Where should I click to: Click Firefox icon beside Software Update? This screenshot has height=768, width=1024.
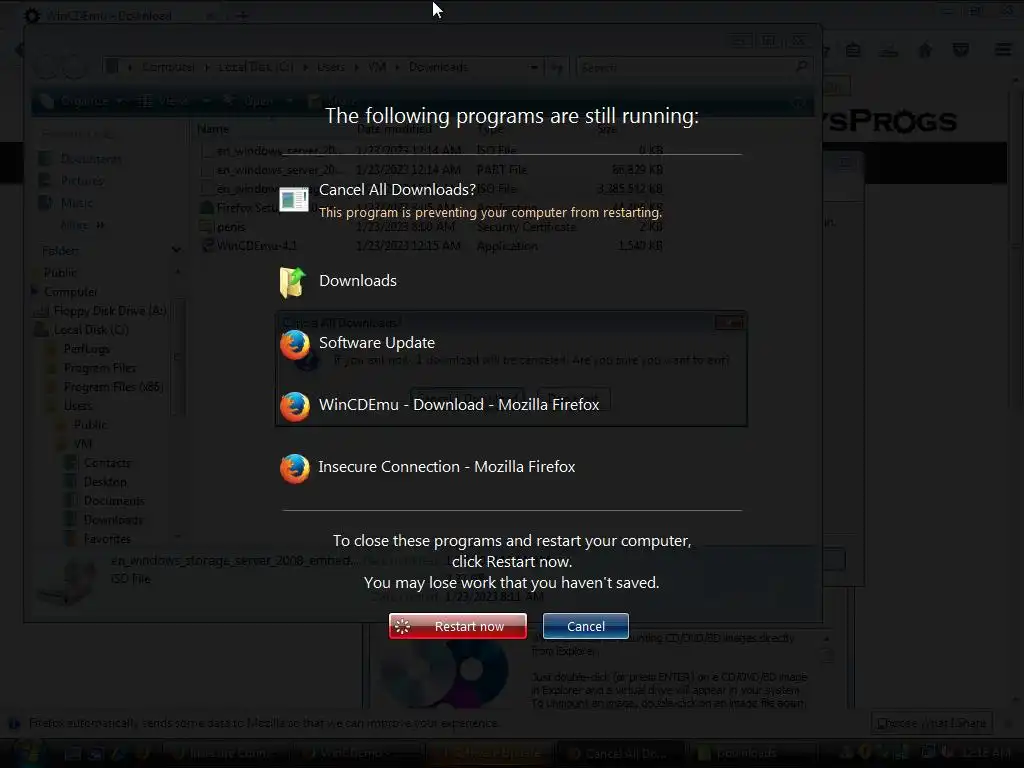pyautogui.click(x=295, y=344)
